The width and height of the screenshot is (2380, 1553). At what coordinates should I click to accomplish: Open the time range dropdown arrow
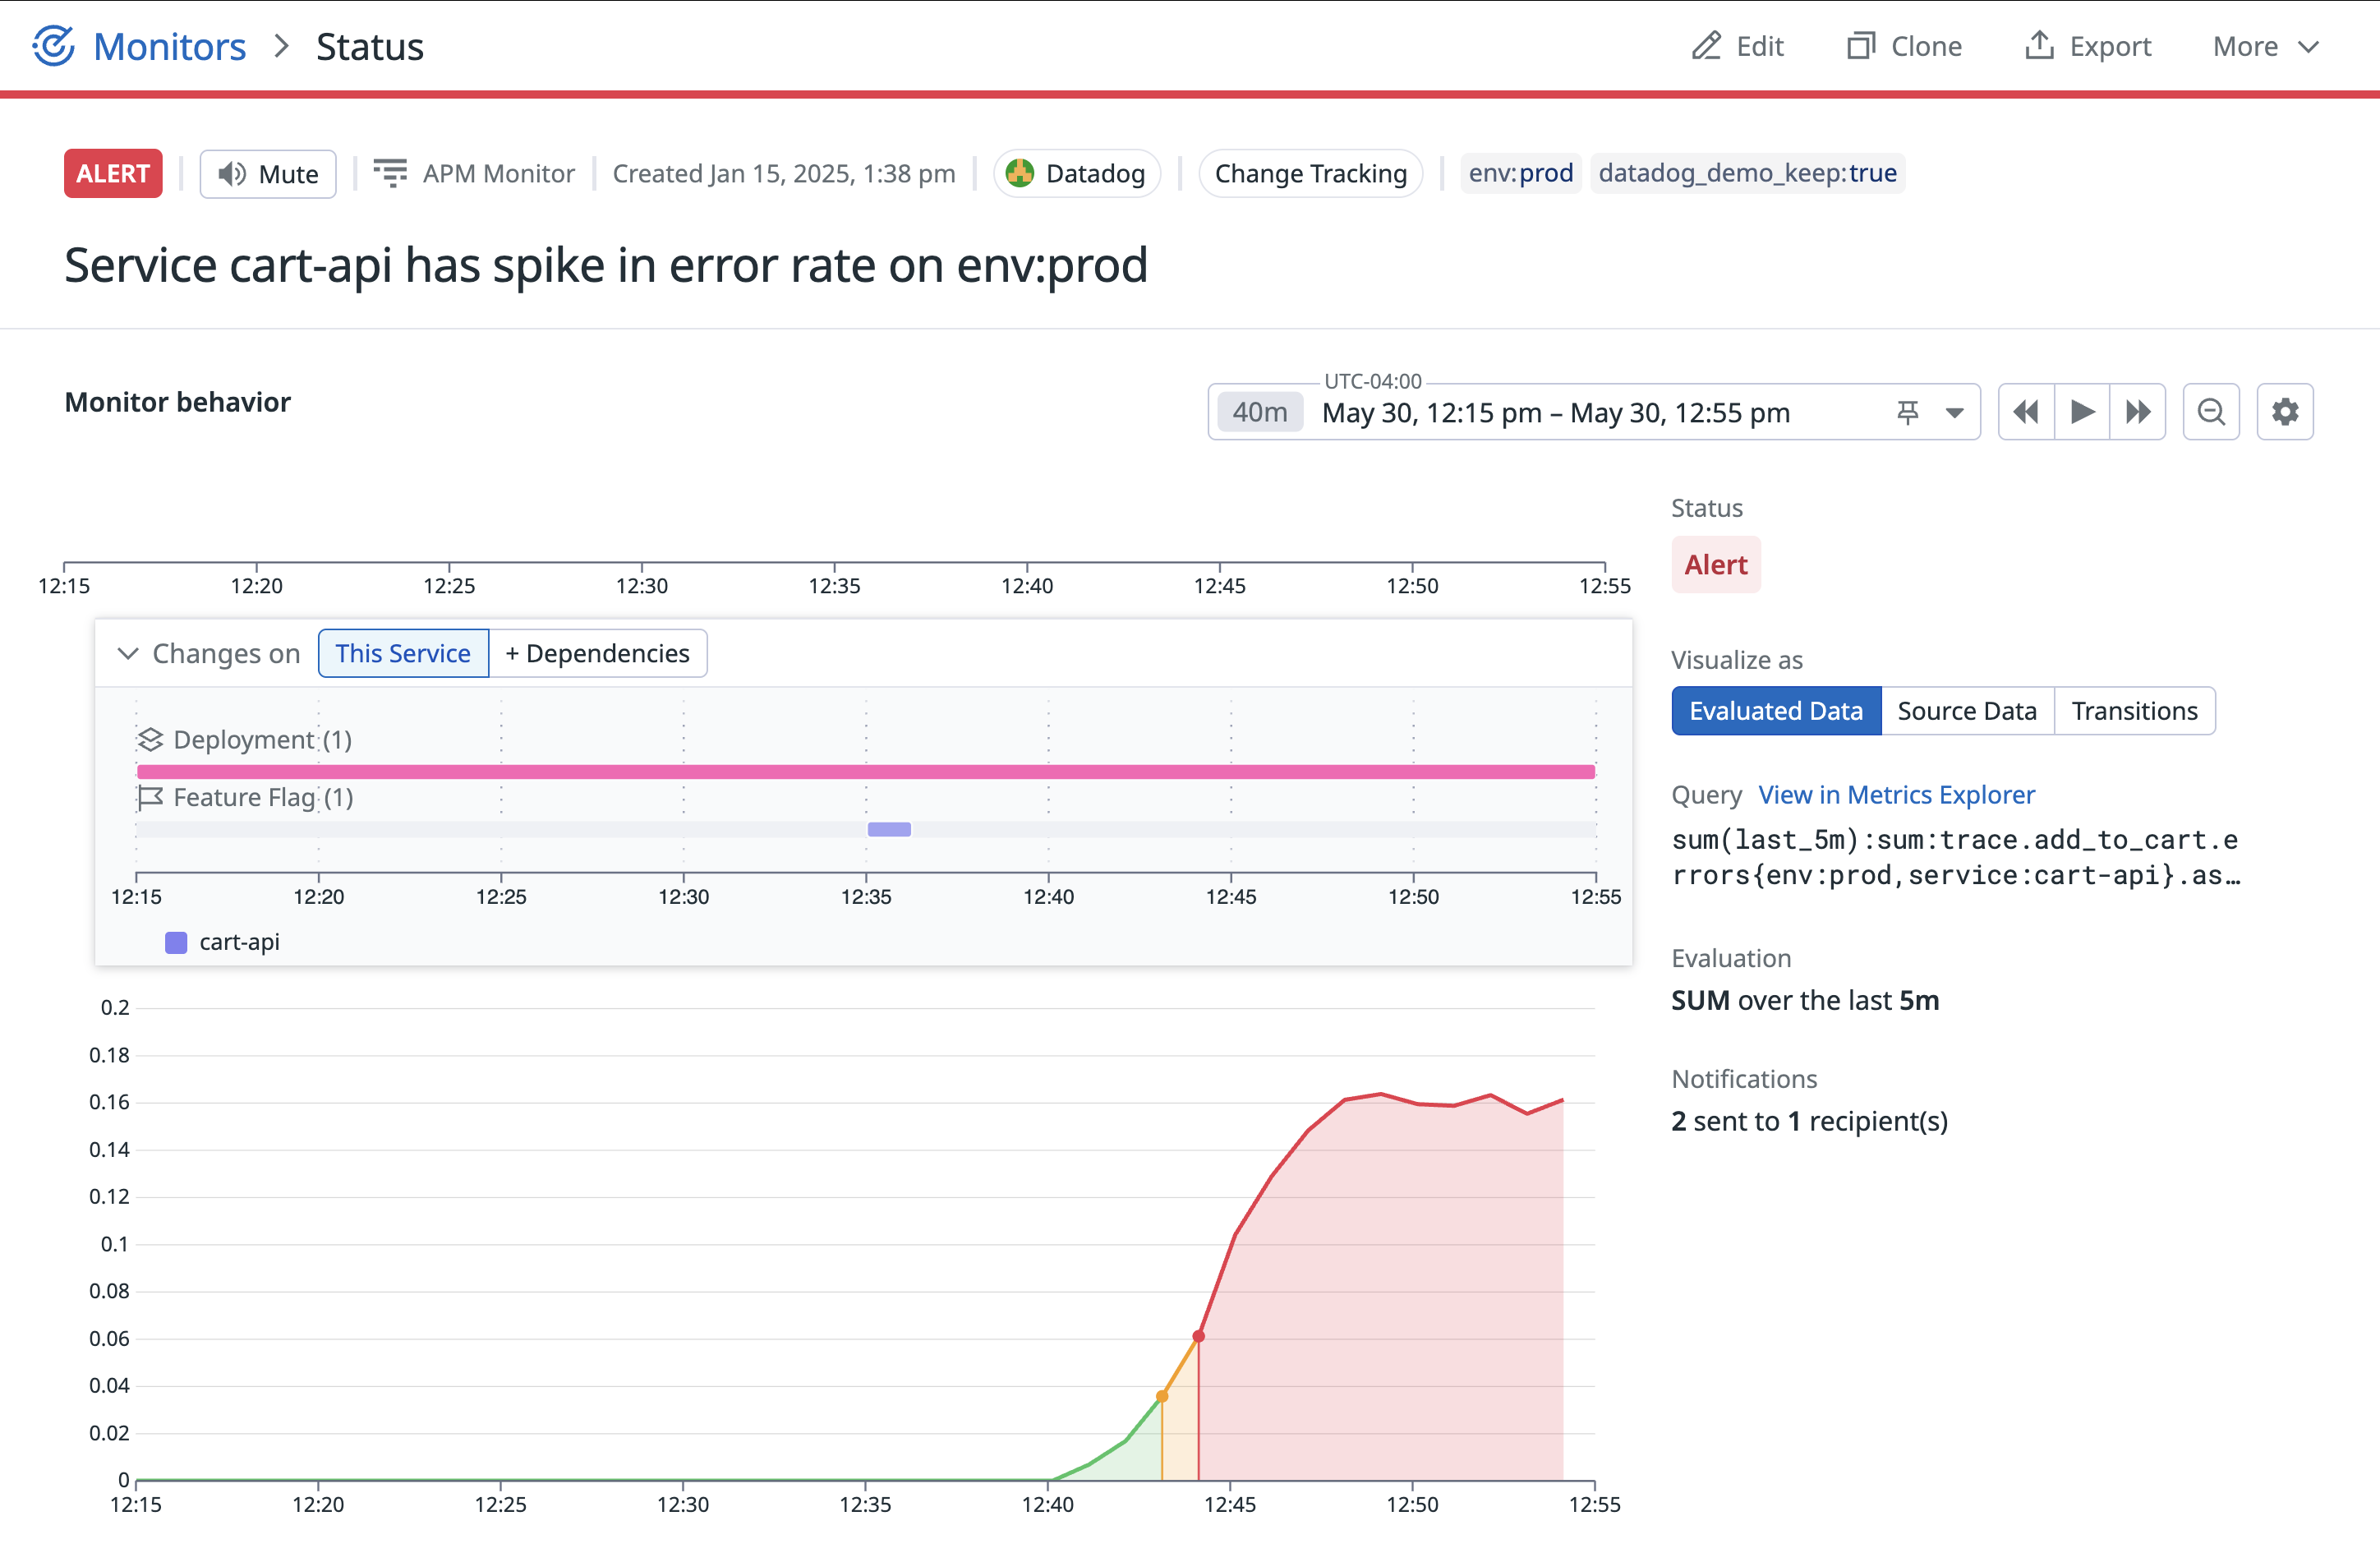(1954, 412)
